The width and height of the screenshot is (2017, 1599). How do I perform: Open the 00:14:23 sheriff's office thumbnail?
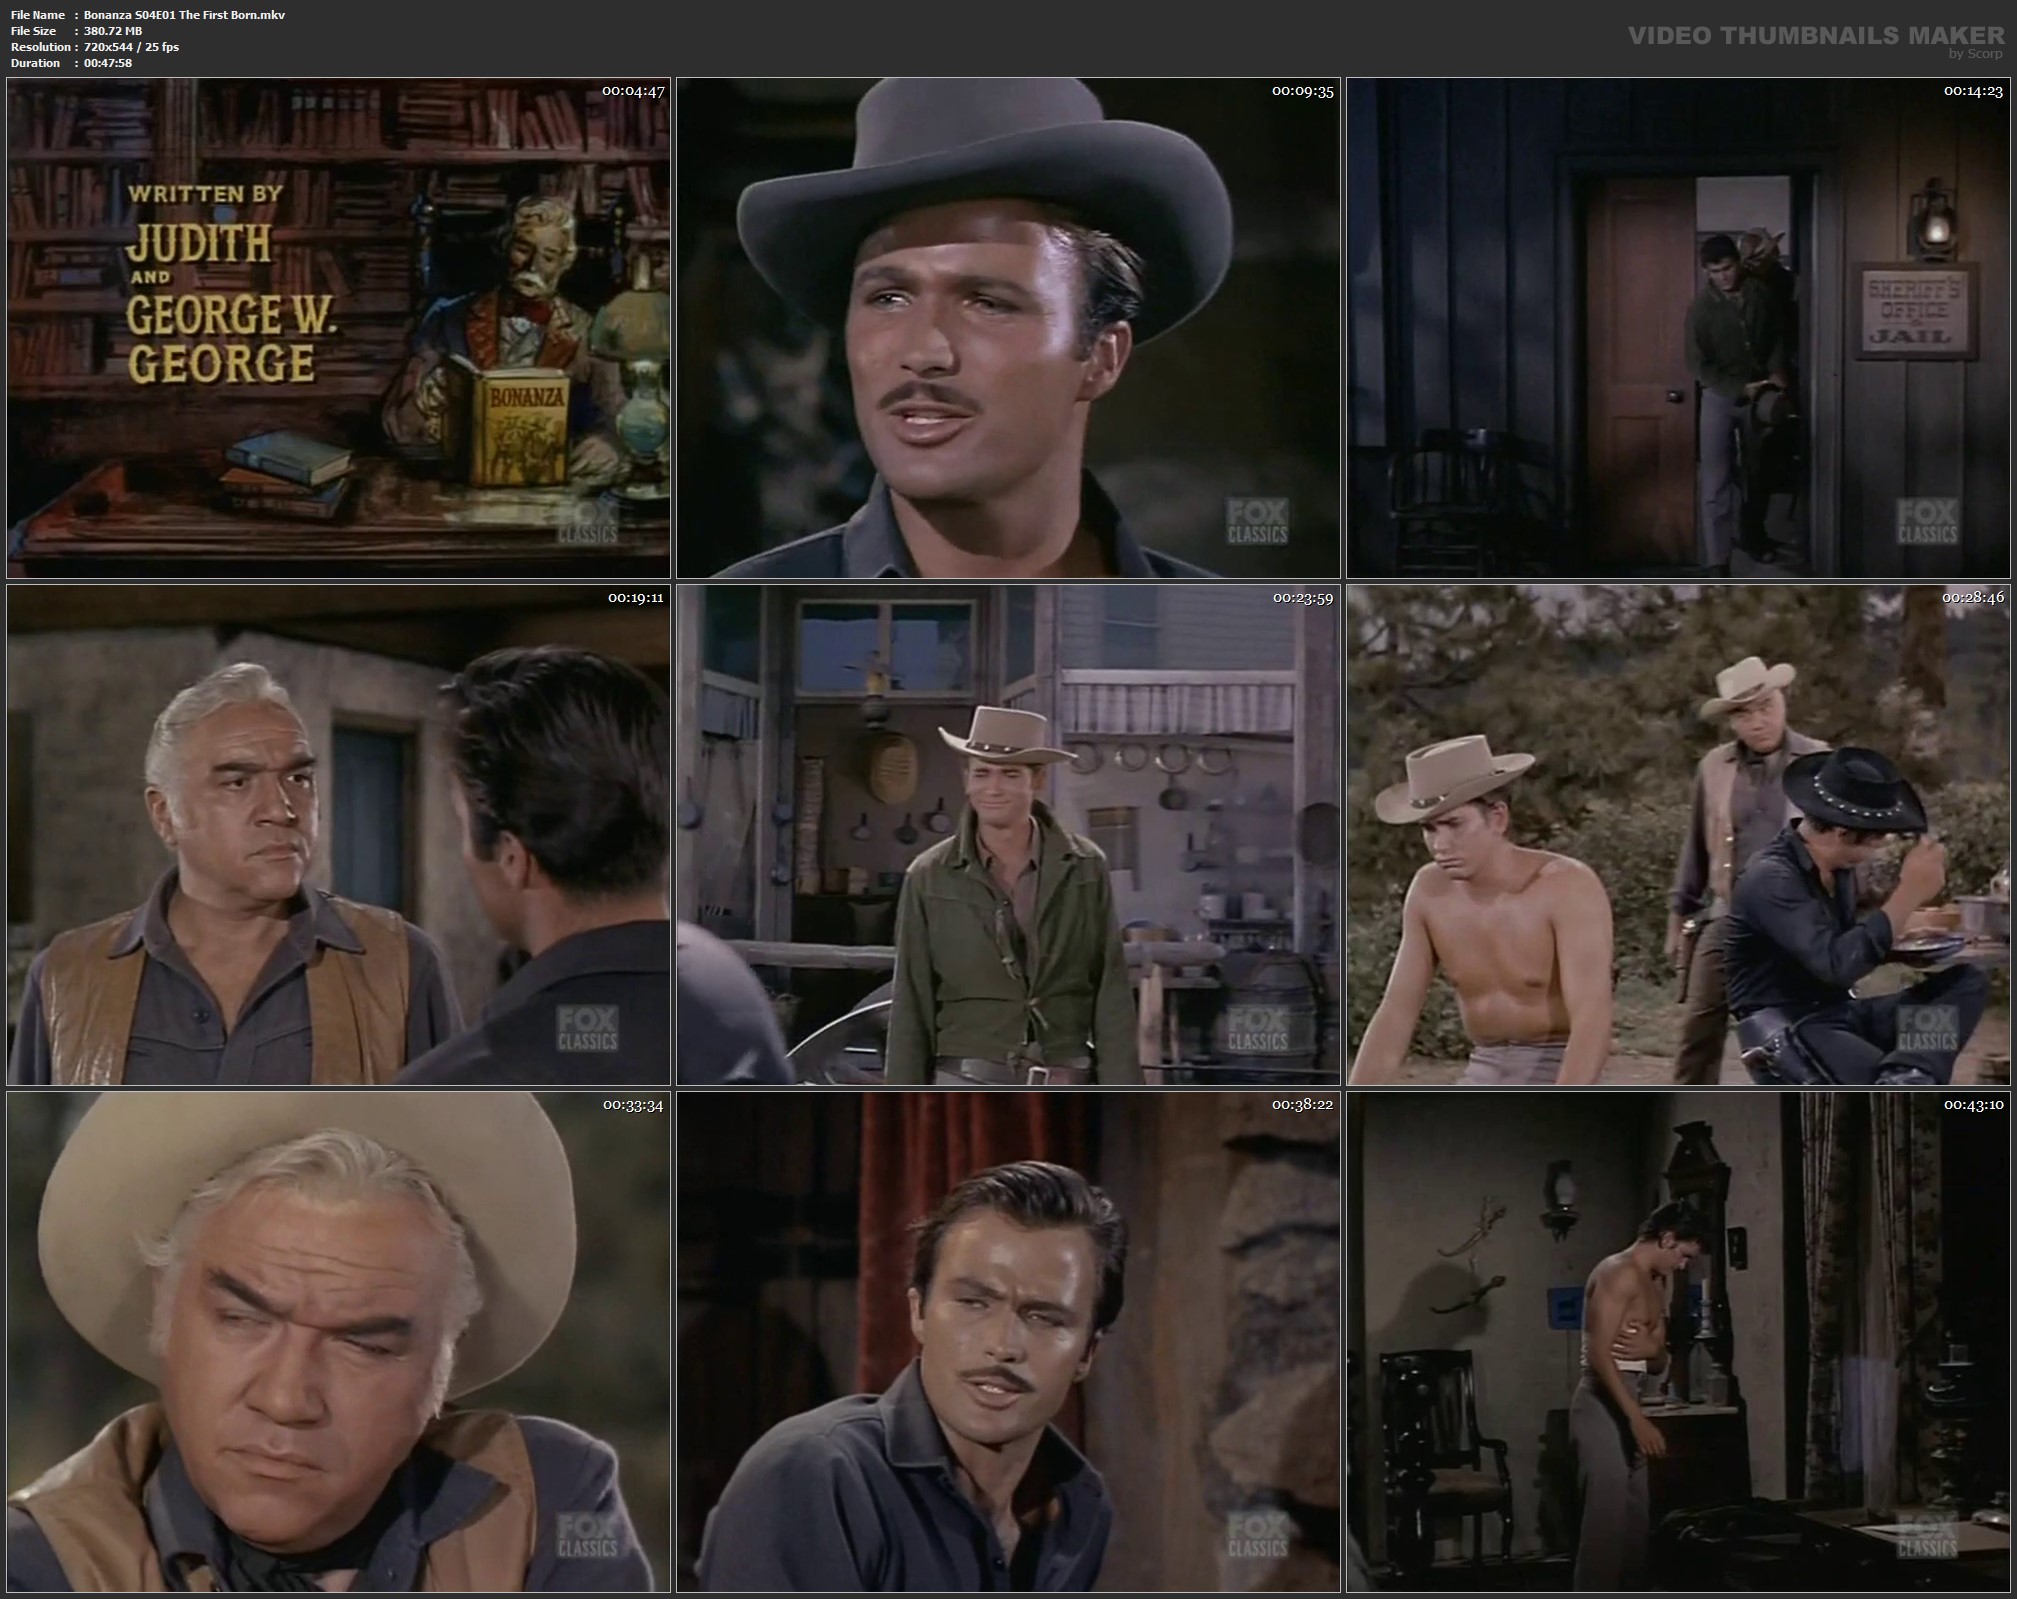1678,328
